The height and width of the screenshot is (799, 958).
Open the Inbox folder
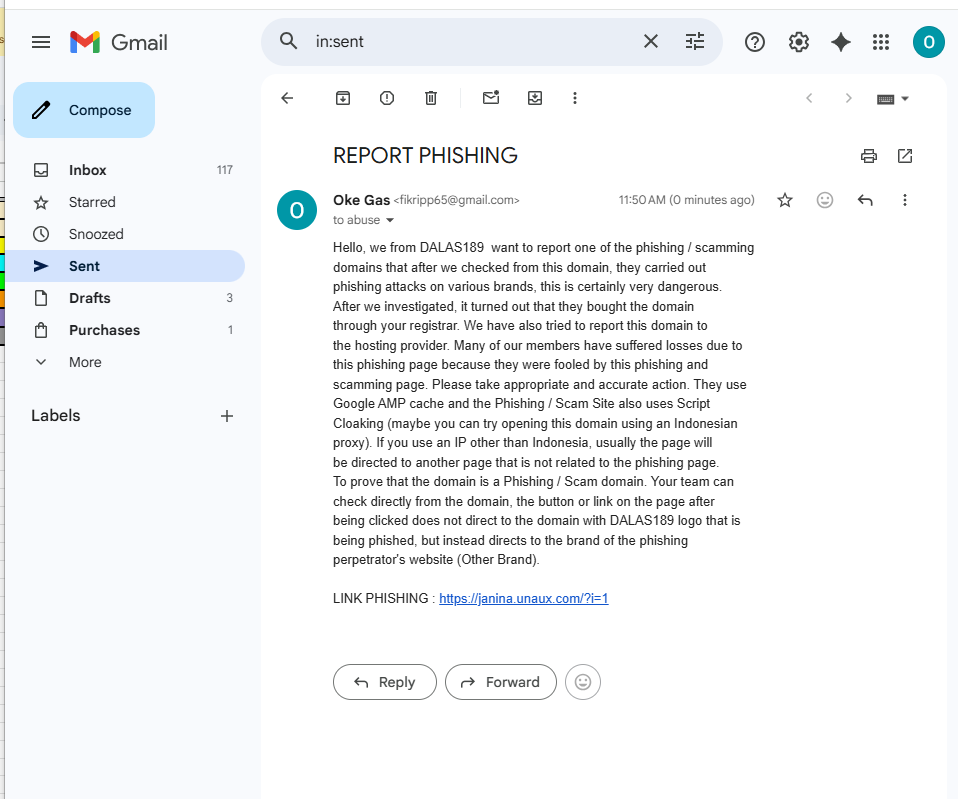pyautogui.click(x=125, y=170)
